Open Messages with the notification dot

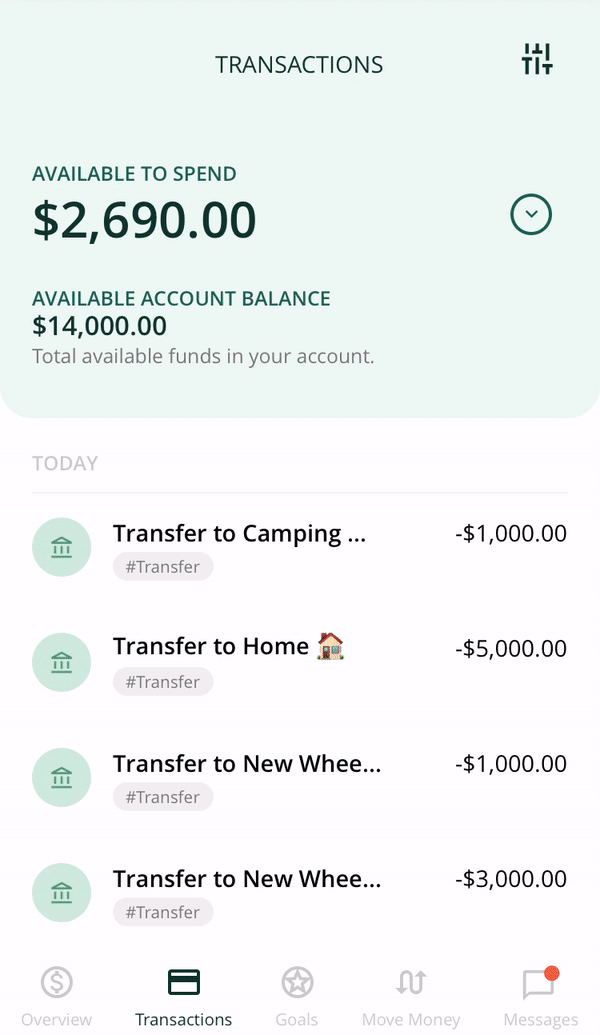pyautogui.click(x=541, y=997)
